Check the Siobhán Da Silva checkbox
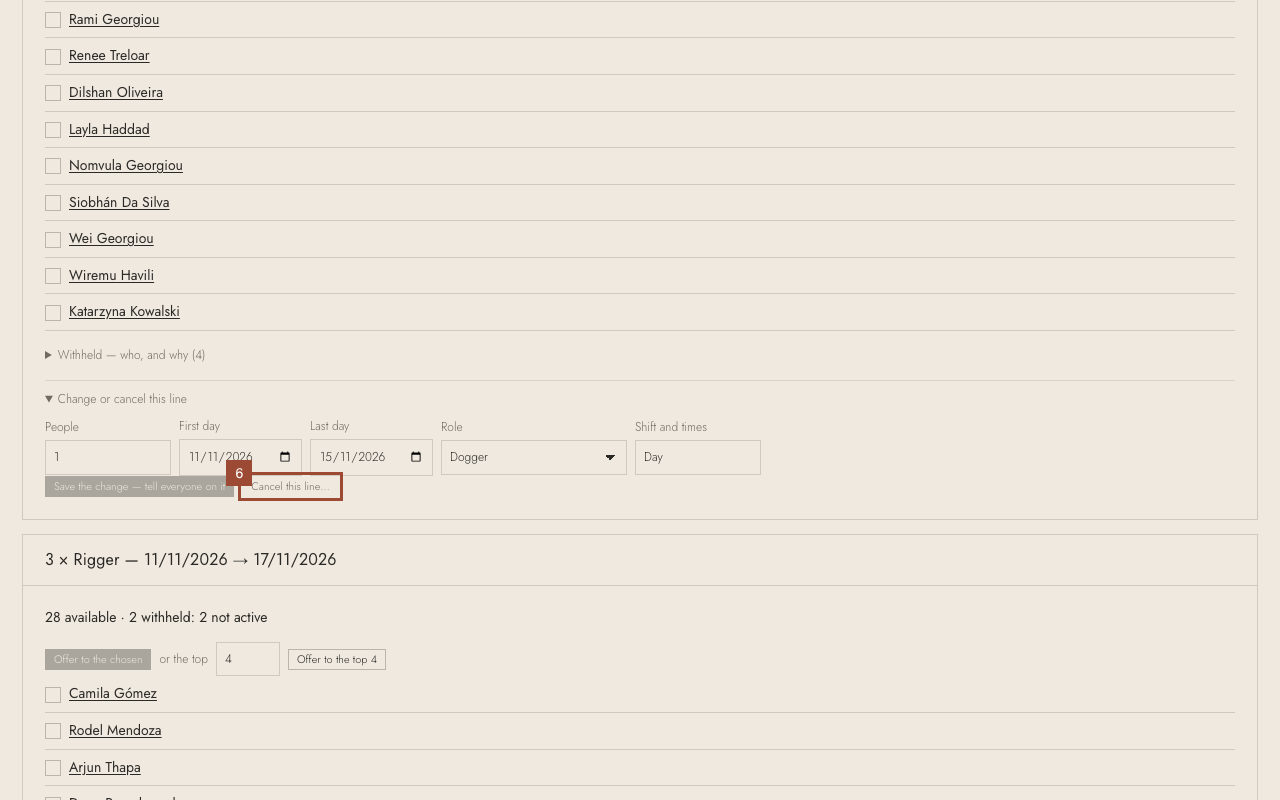The image size is (1280, 800). coord(53,203)
